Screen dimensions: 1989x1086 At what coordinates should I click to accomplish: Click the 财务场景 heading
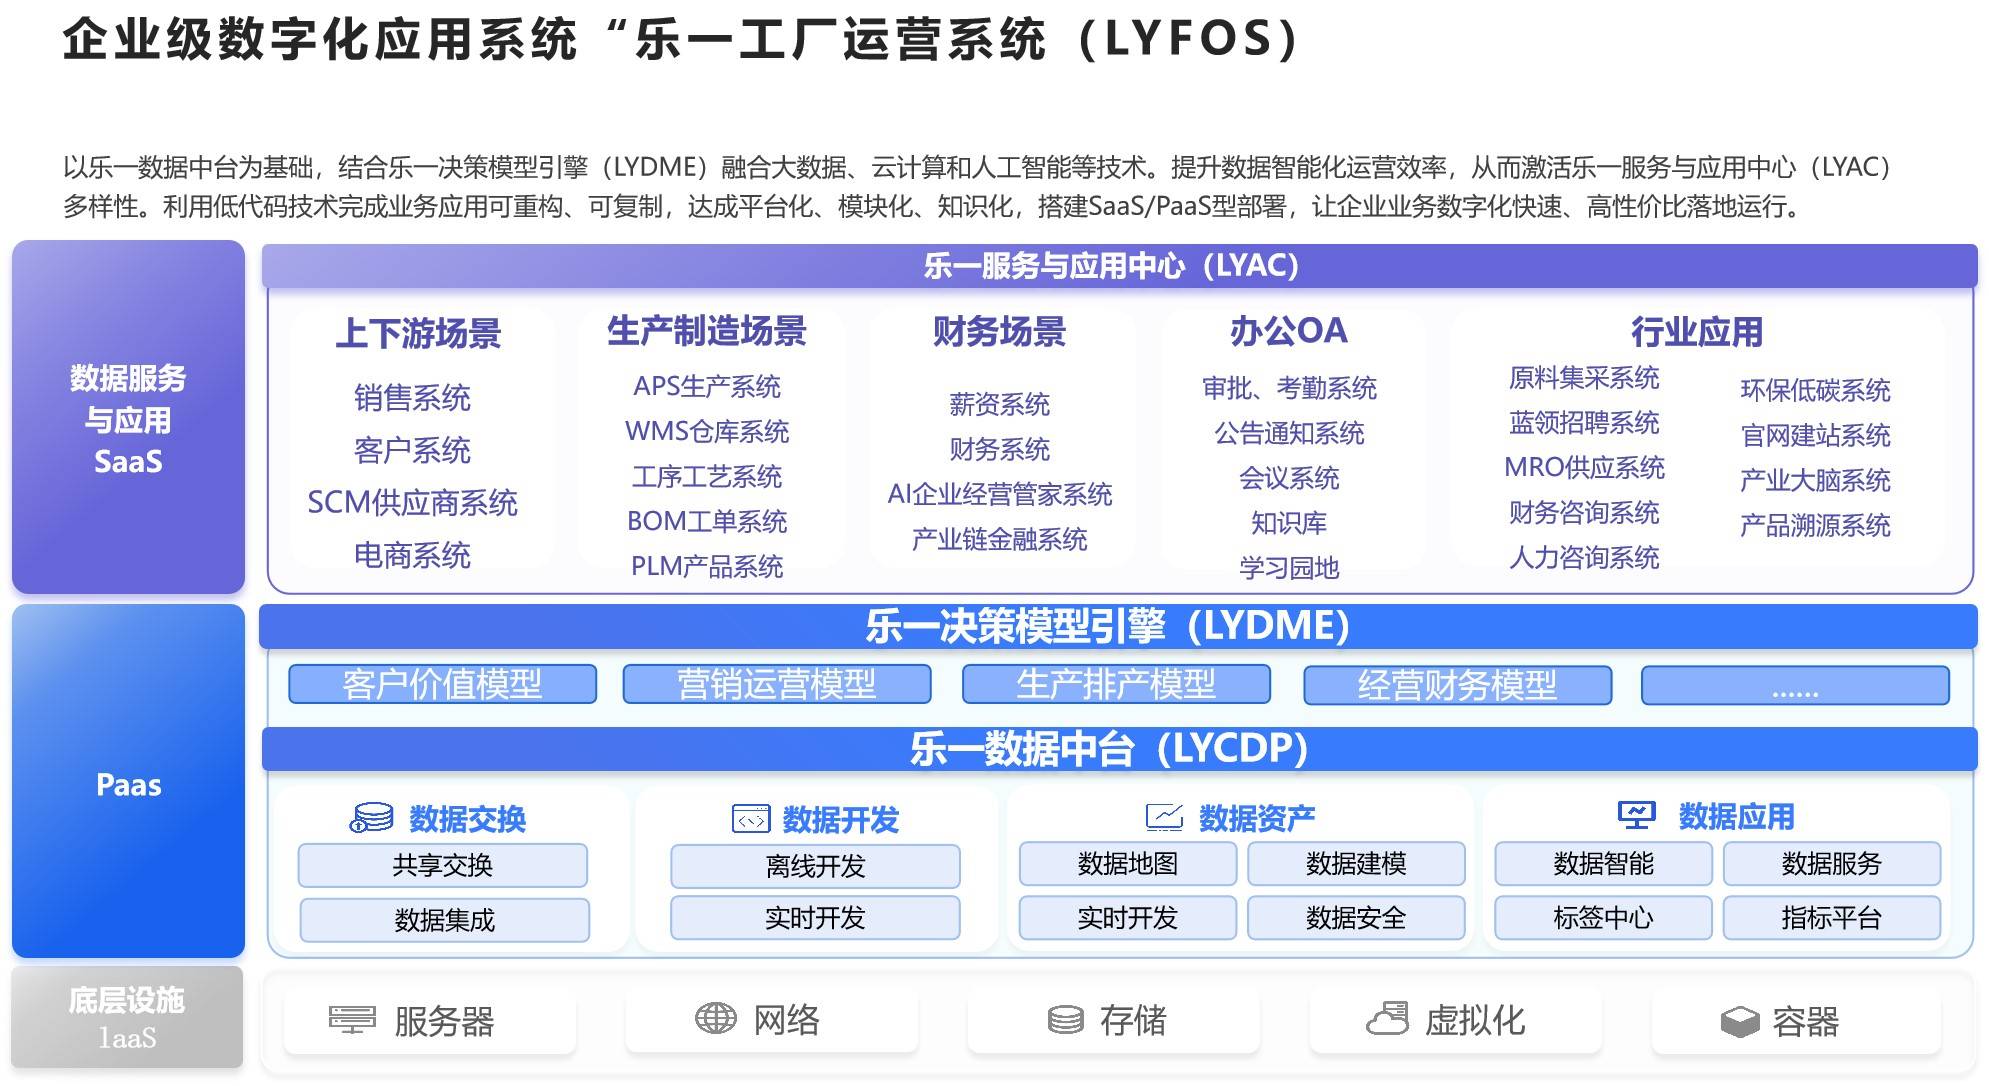pyautogui.click(x=999, y=331)
